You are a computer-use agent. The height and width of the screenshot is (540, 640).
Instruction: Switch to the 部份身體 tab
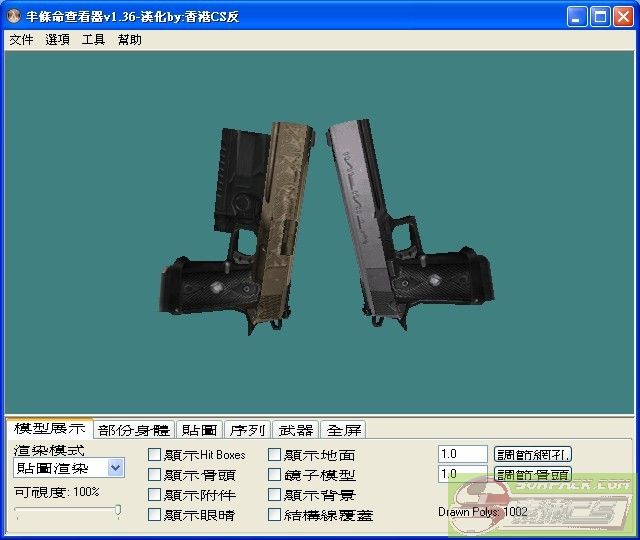pos(134,430)
